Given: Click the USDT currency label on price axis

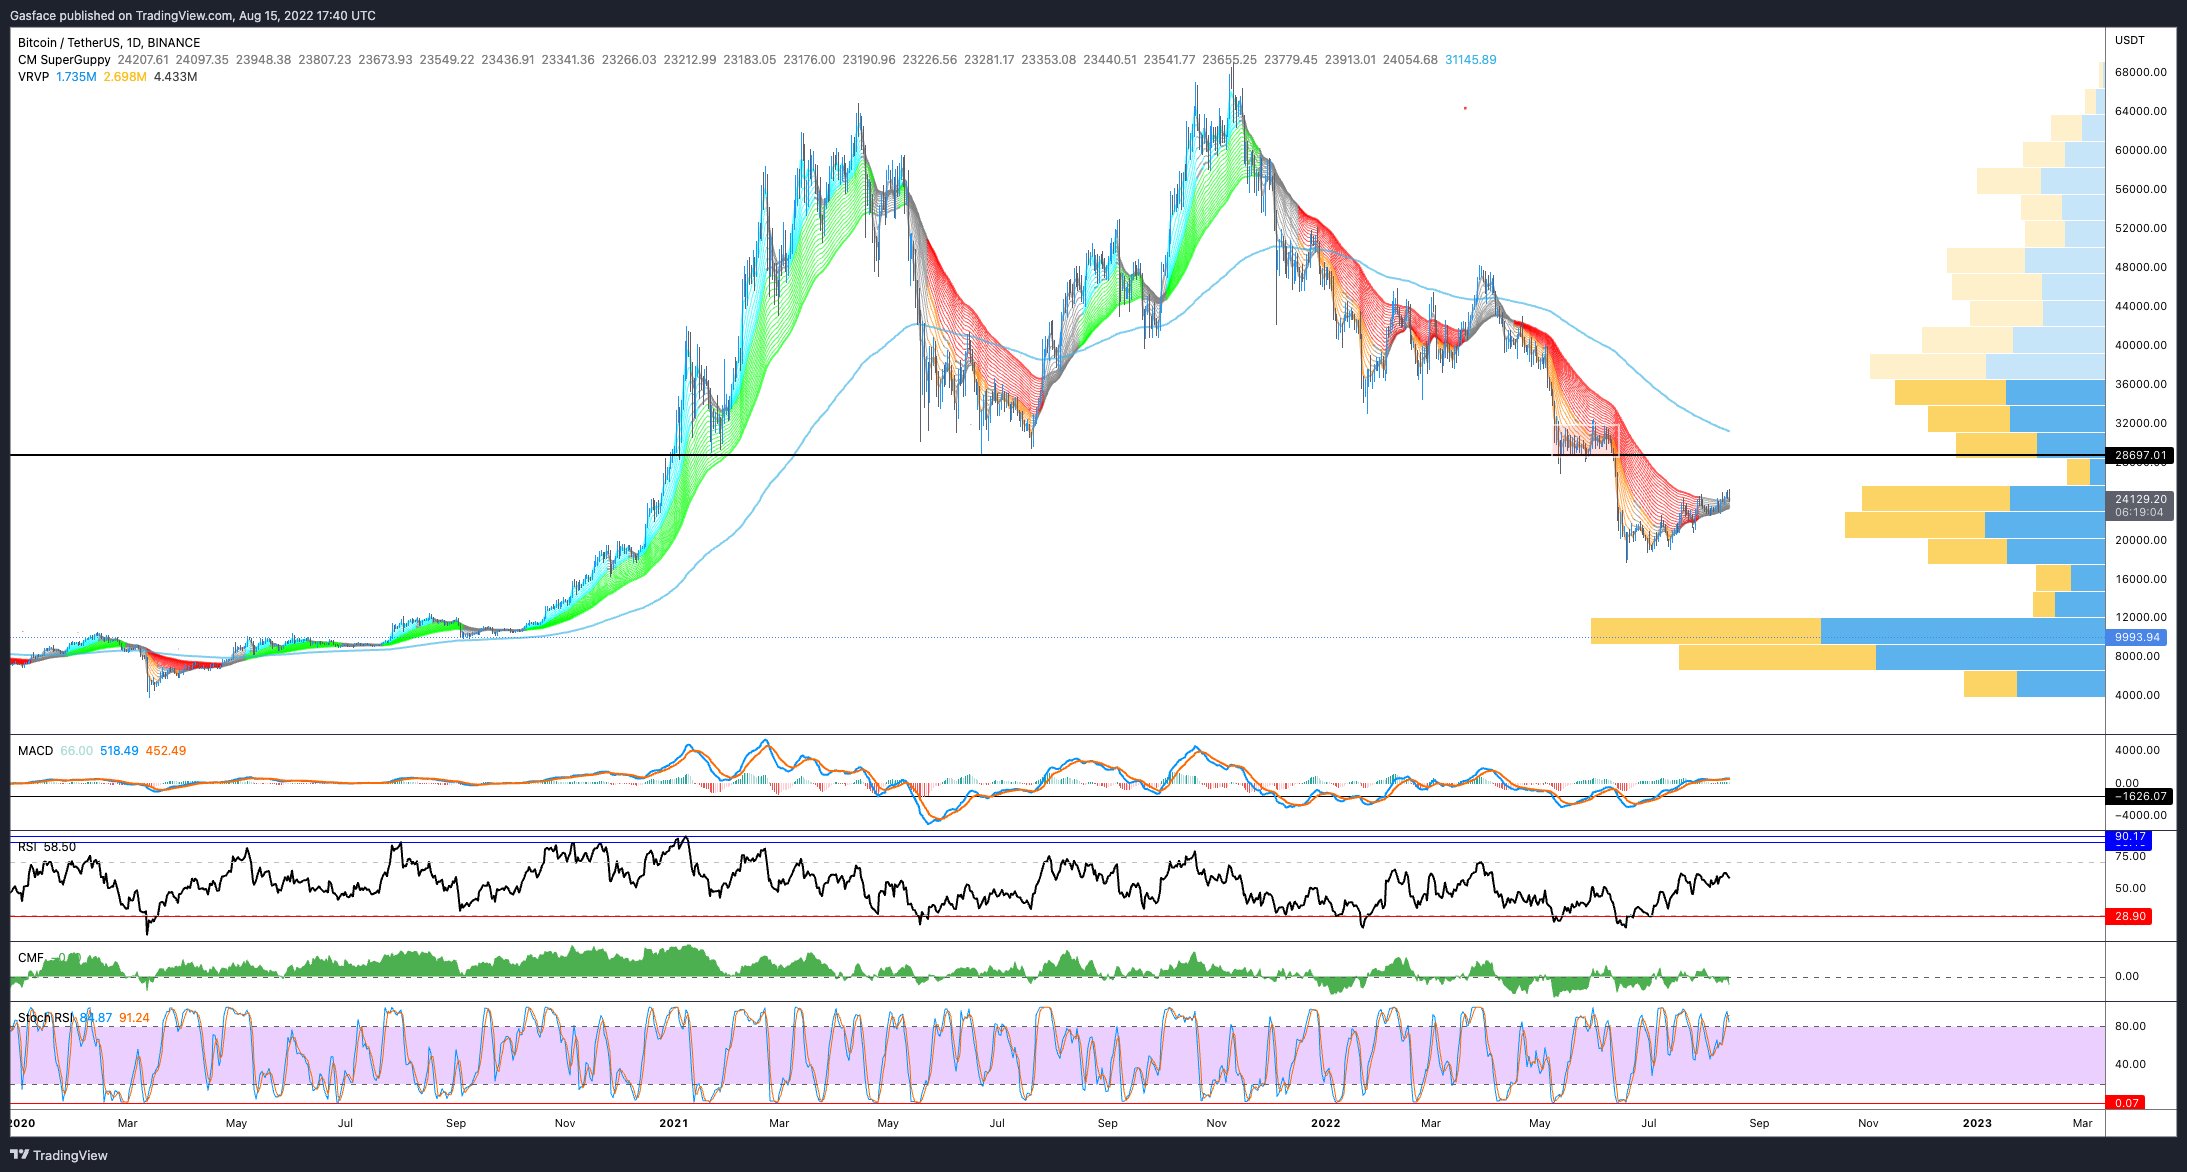Looking at the screenshot, I should coord(2130,40).
